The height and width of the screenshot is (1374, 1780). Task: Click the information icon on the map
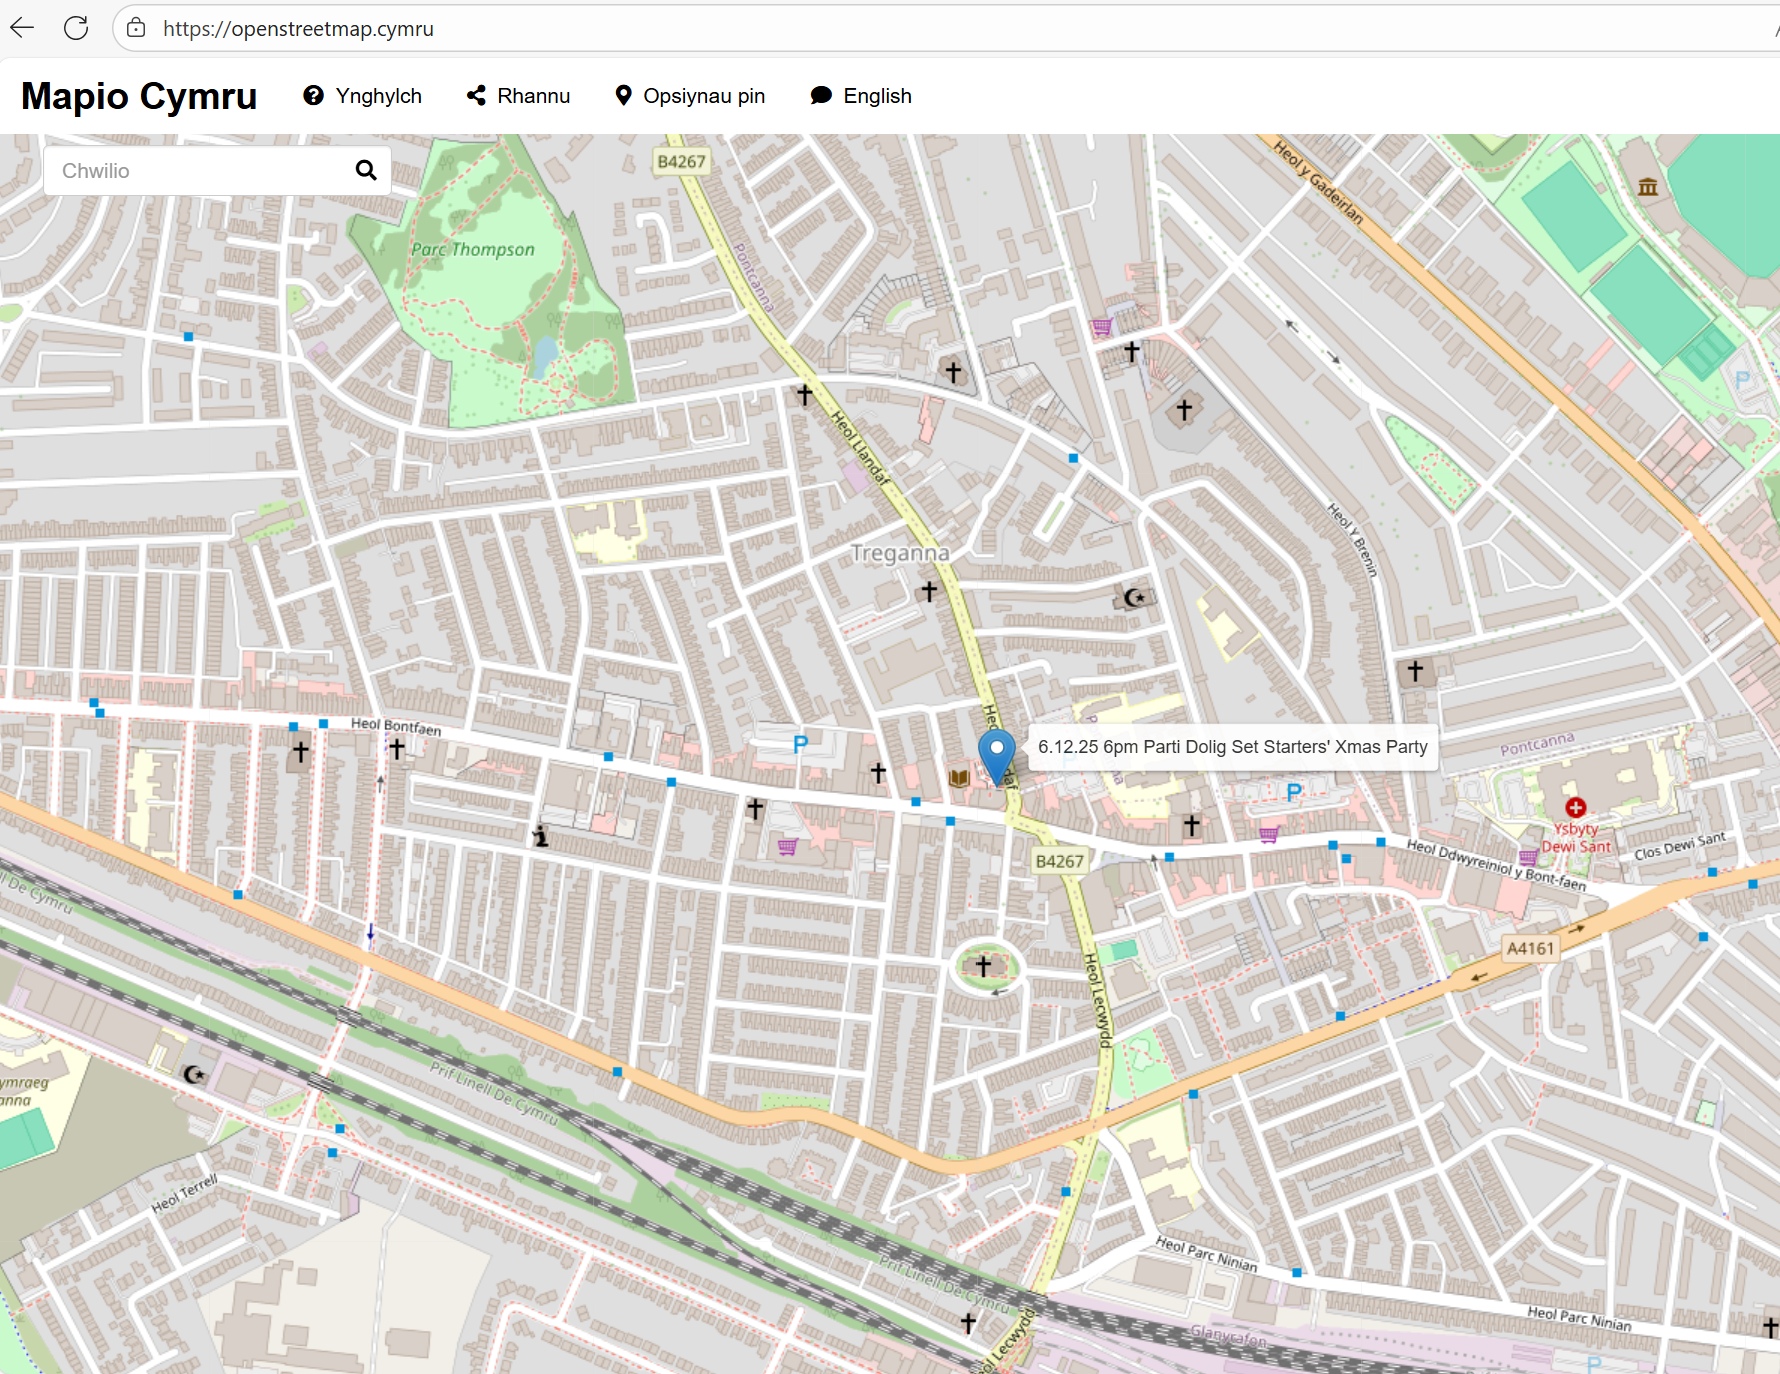[x=541, y=836]
